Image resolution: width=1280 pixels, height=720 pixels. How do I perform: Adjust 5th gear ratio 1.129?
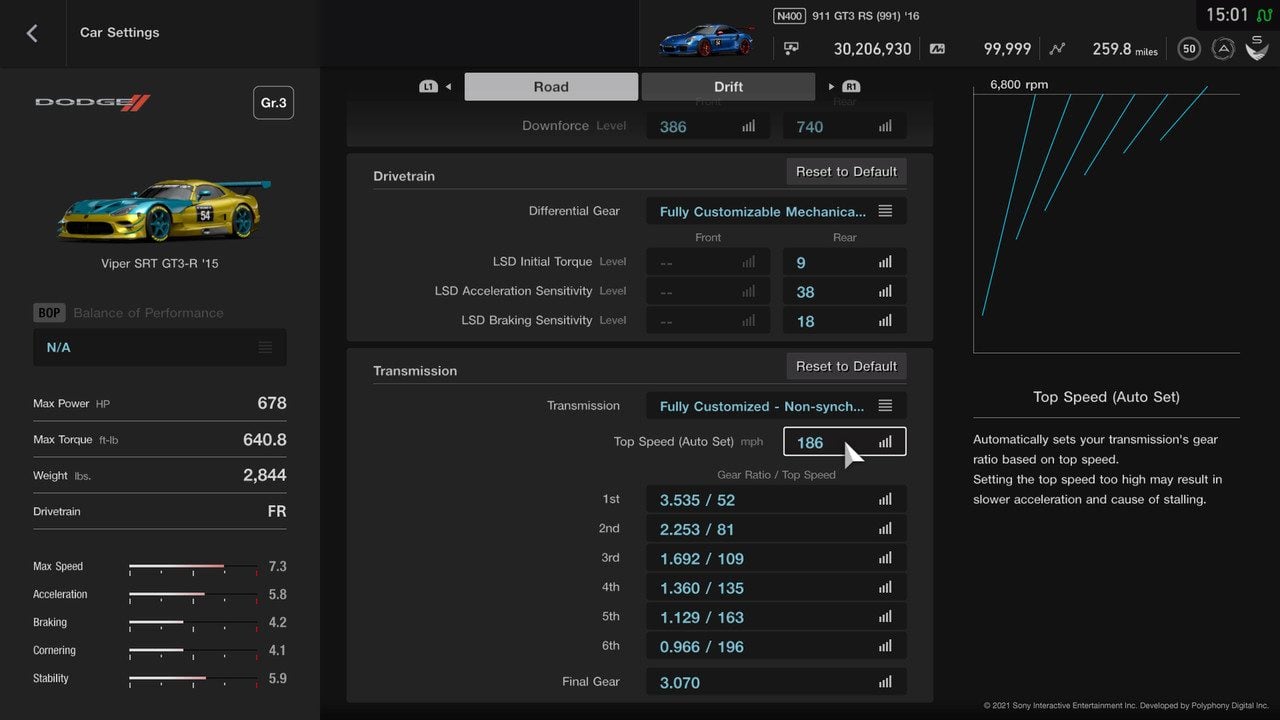point(776,617)
